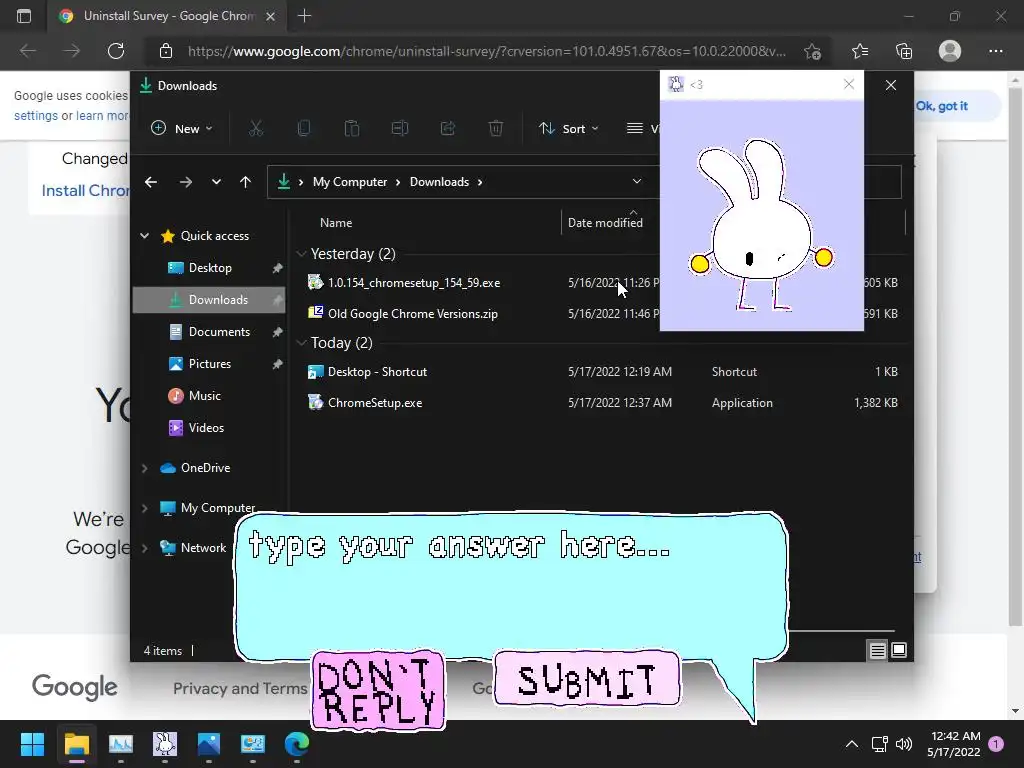The width and height of the screenshot is (1024, 768).
Task: Click the 'type your answer here' text box
Action: click(x=509, y=586)
